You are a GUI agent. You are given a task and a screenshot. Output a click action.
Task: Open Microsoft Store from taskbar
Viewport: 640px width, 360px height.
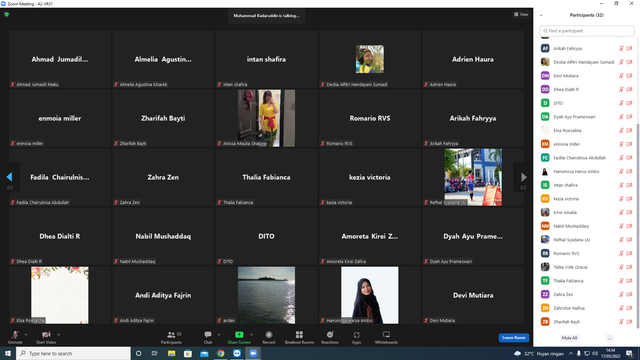pos(188,353)
